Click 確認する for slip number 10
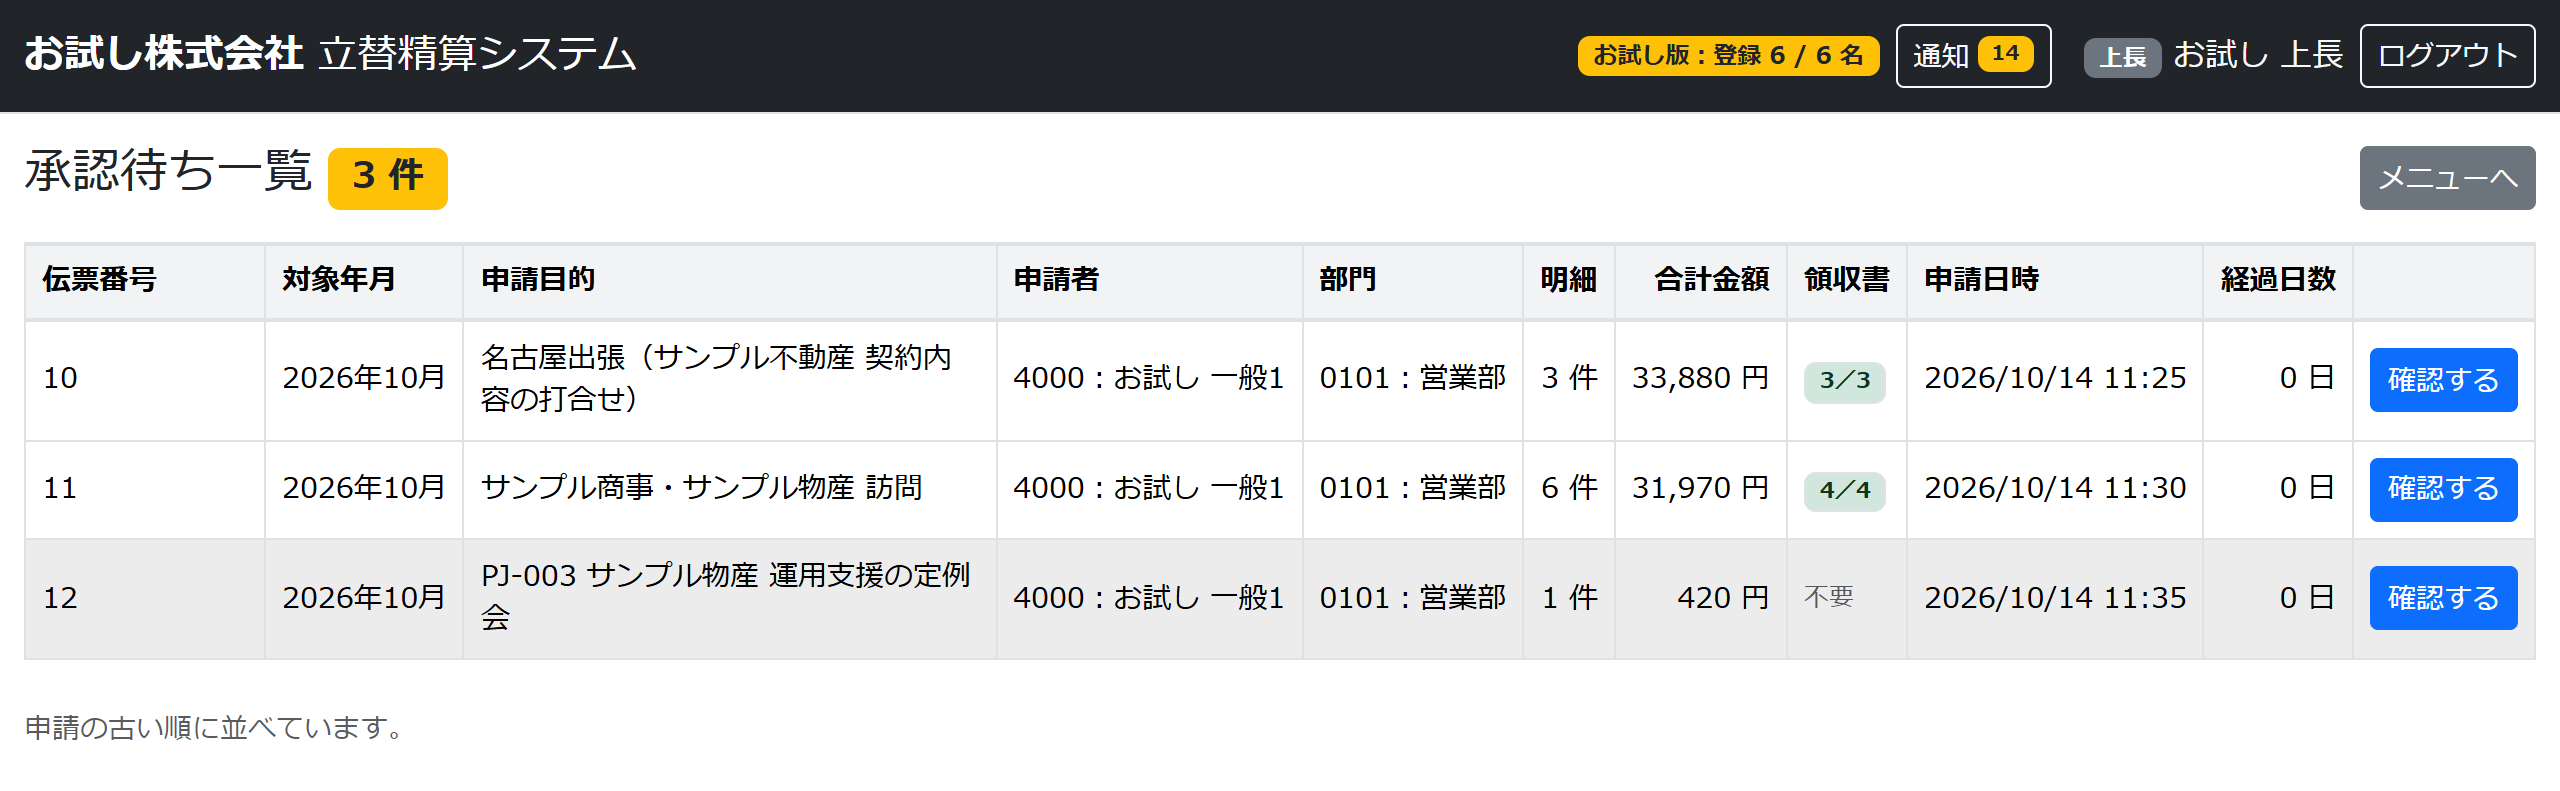2560x791 pixels. [x=2443, y=380]
